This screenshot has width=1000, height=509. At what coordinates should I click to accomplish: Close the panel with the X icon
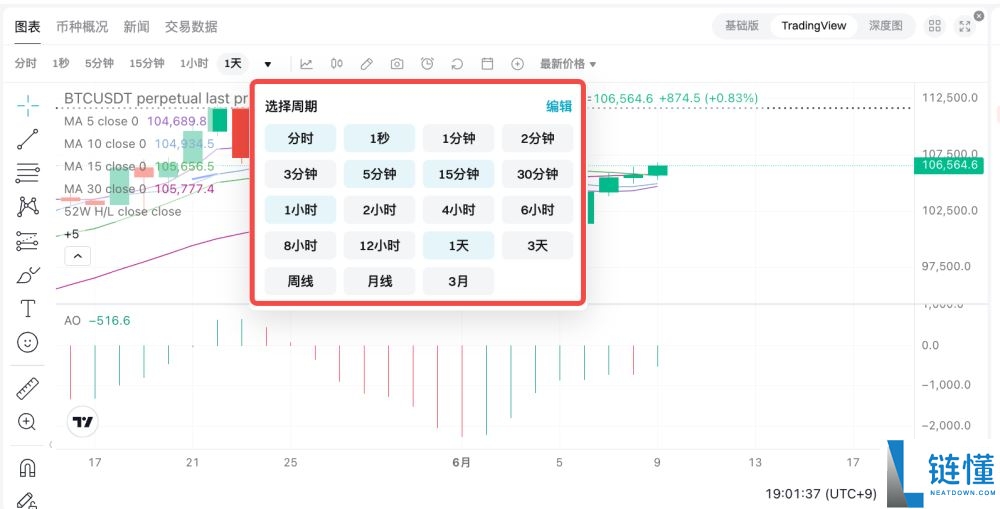(x=979, y=15)
